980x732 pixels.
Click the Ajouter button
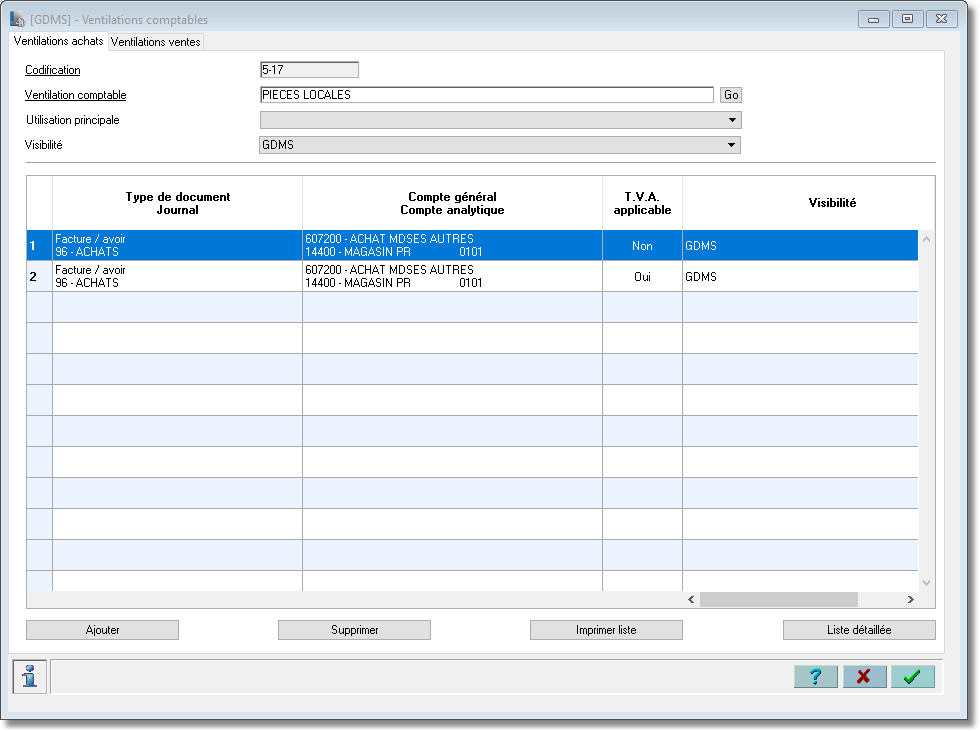point(102,630)
